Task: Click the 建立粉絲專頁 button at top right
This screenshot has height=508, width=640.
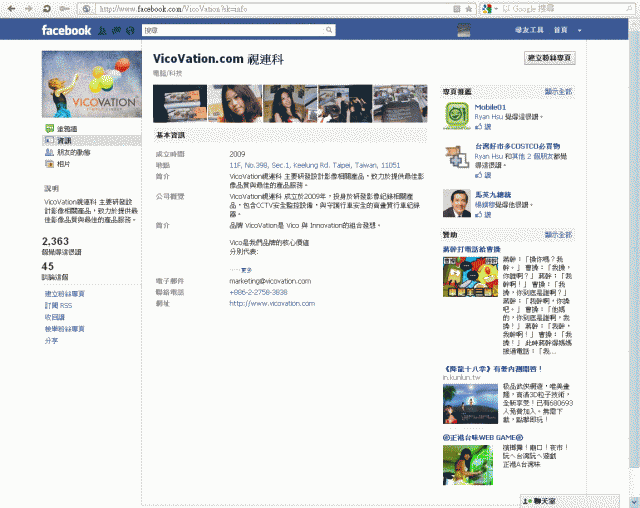Action: [x=549, y=58]
